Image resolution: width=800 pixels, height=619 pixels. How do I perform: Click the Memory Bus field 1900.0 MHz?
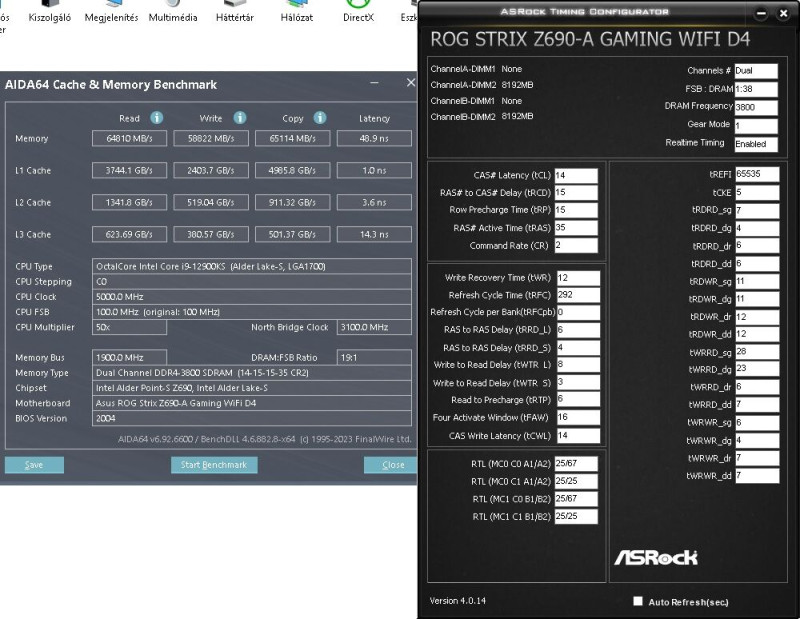pyautogui.click(x=130, y=357)
